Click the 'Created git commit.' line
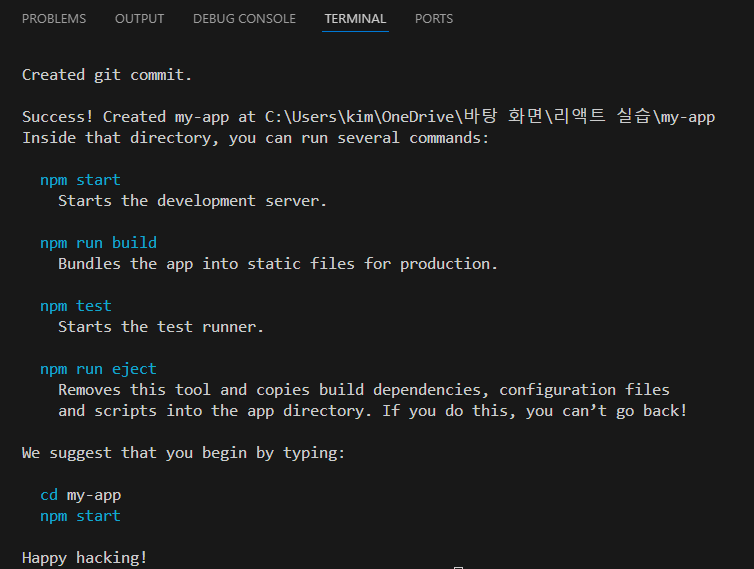 point(107,75)
